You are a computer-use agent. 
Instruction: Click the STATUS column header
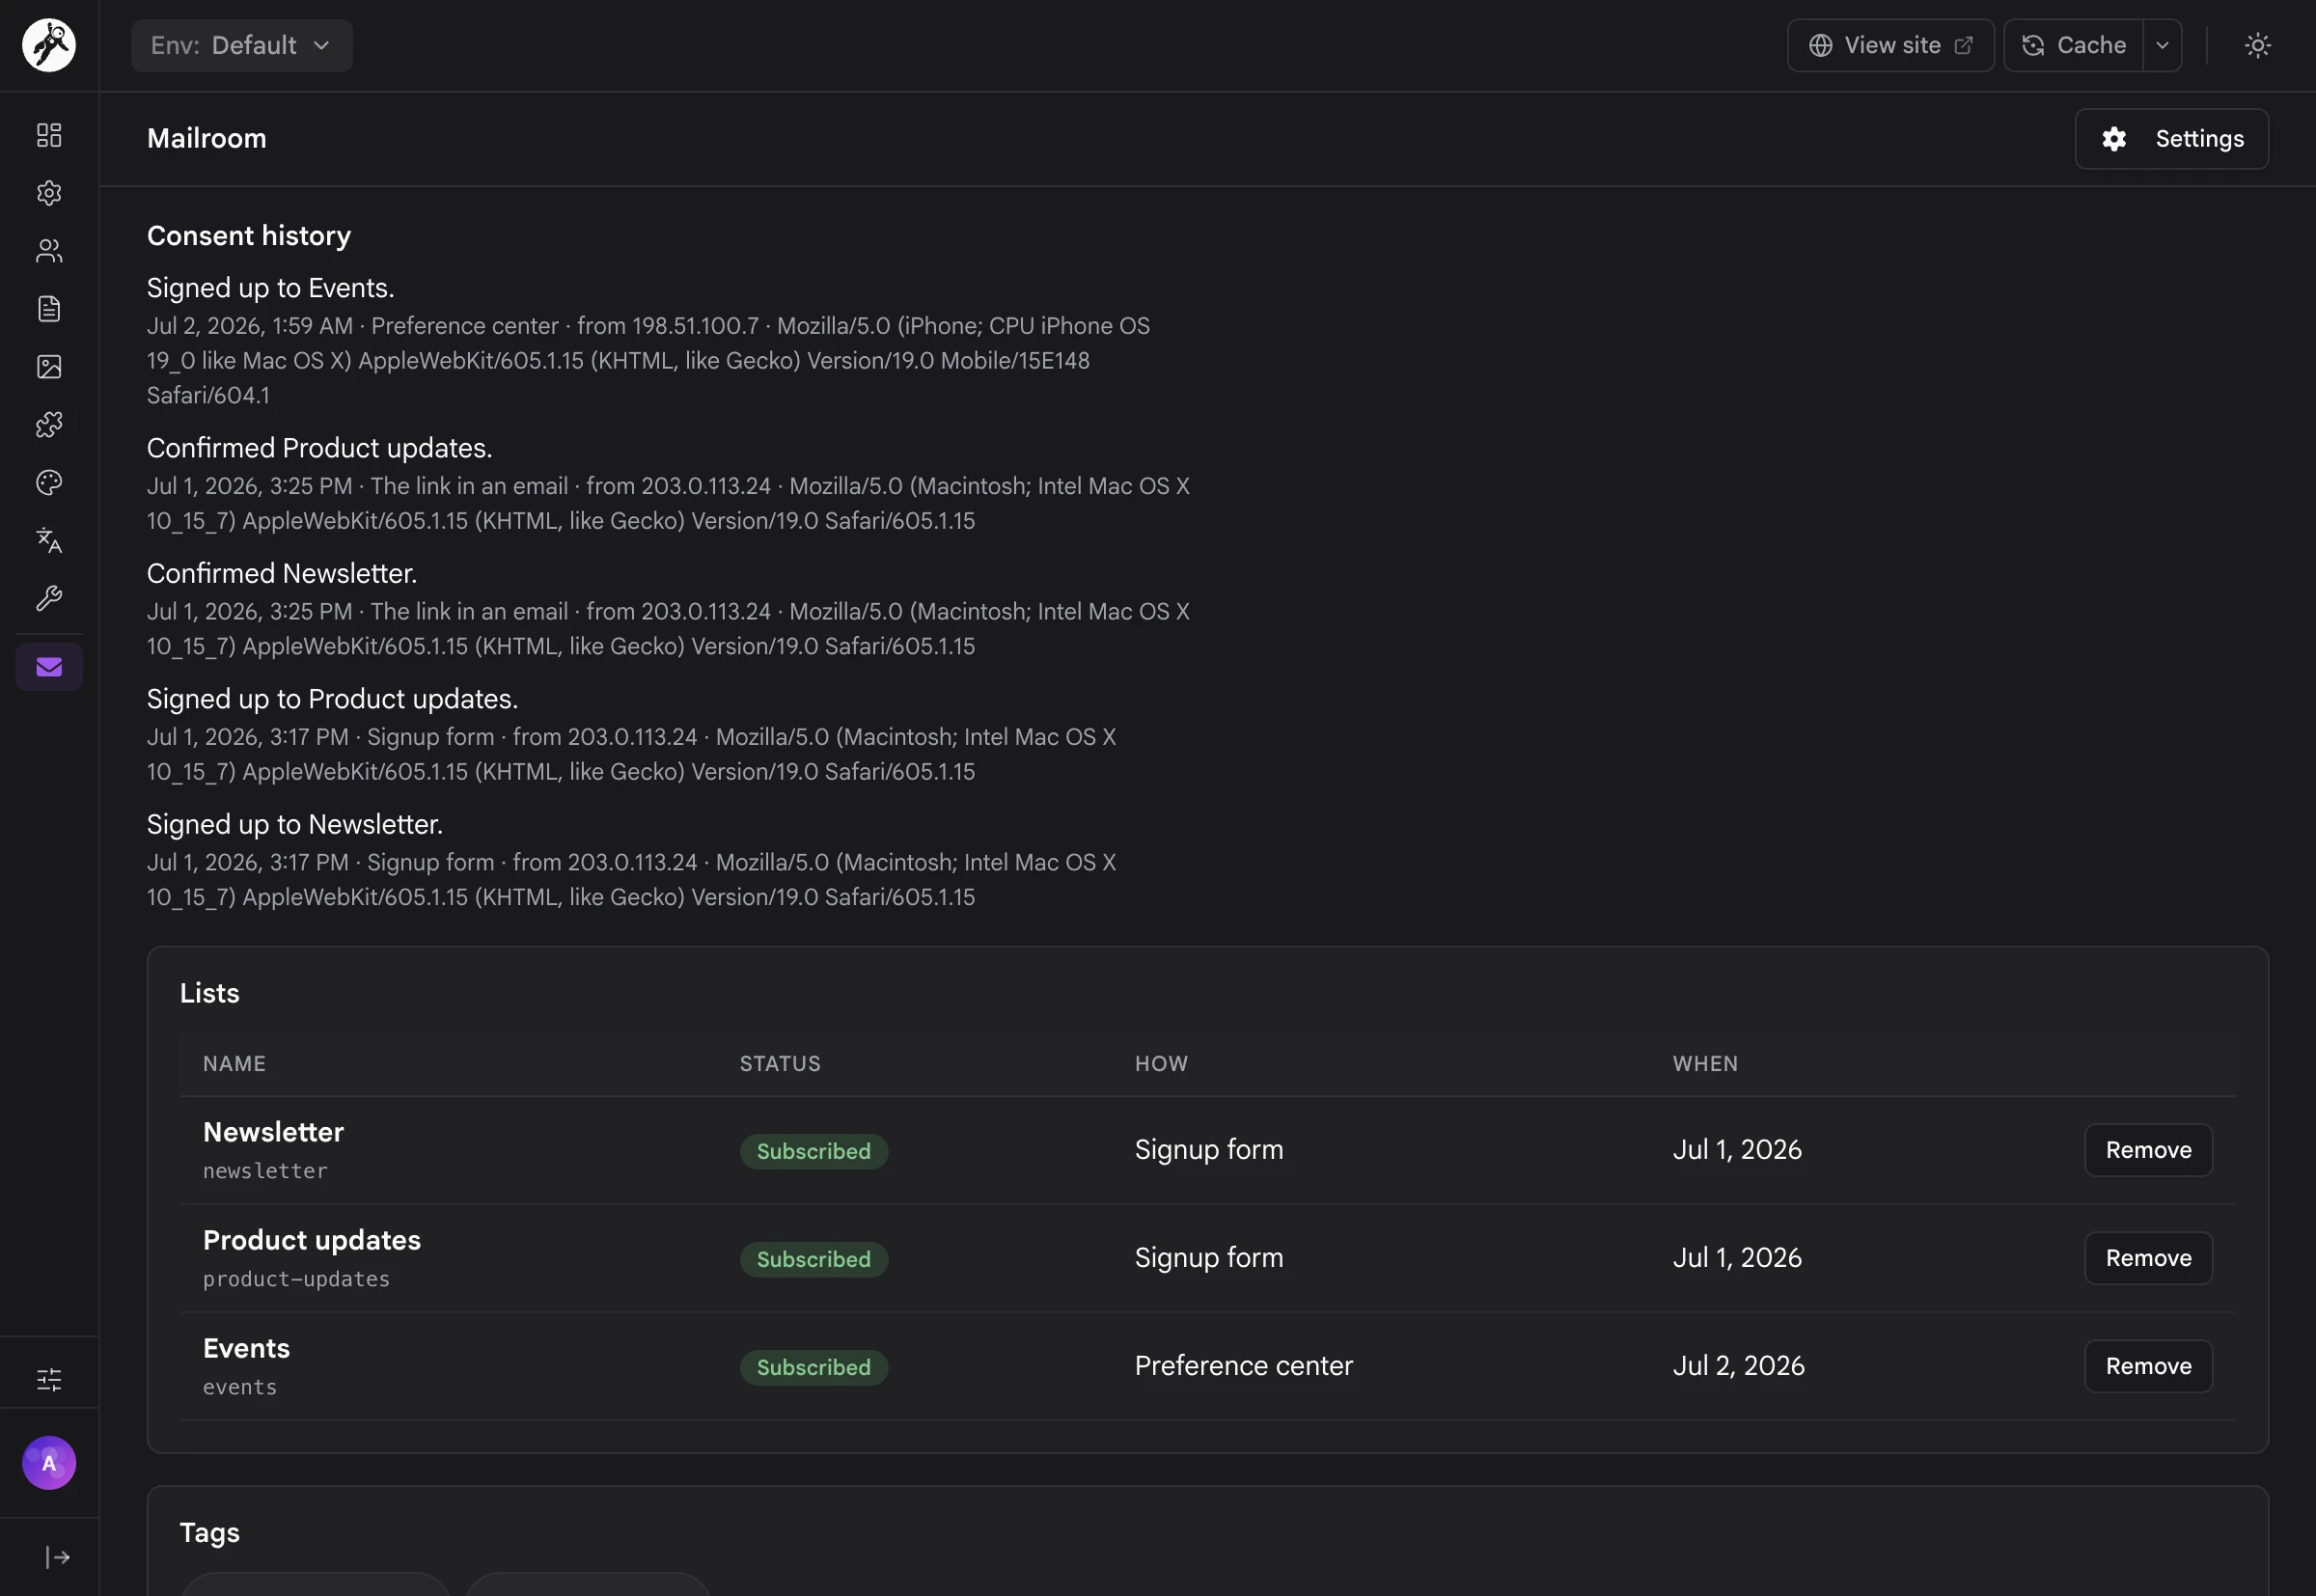coord(780,1064)
